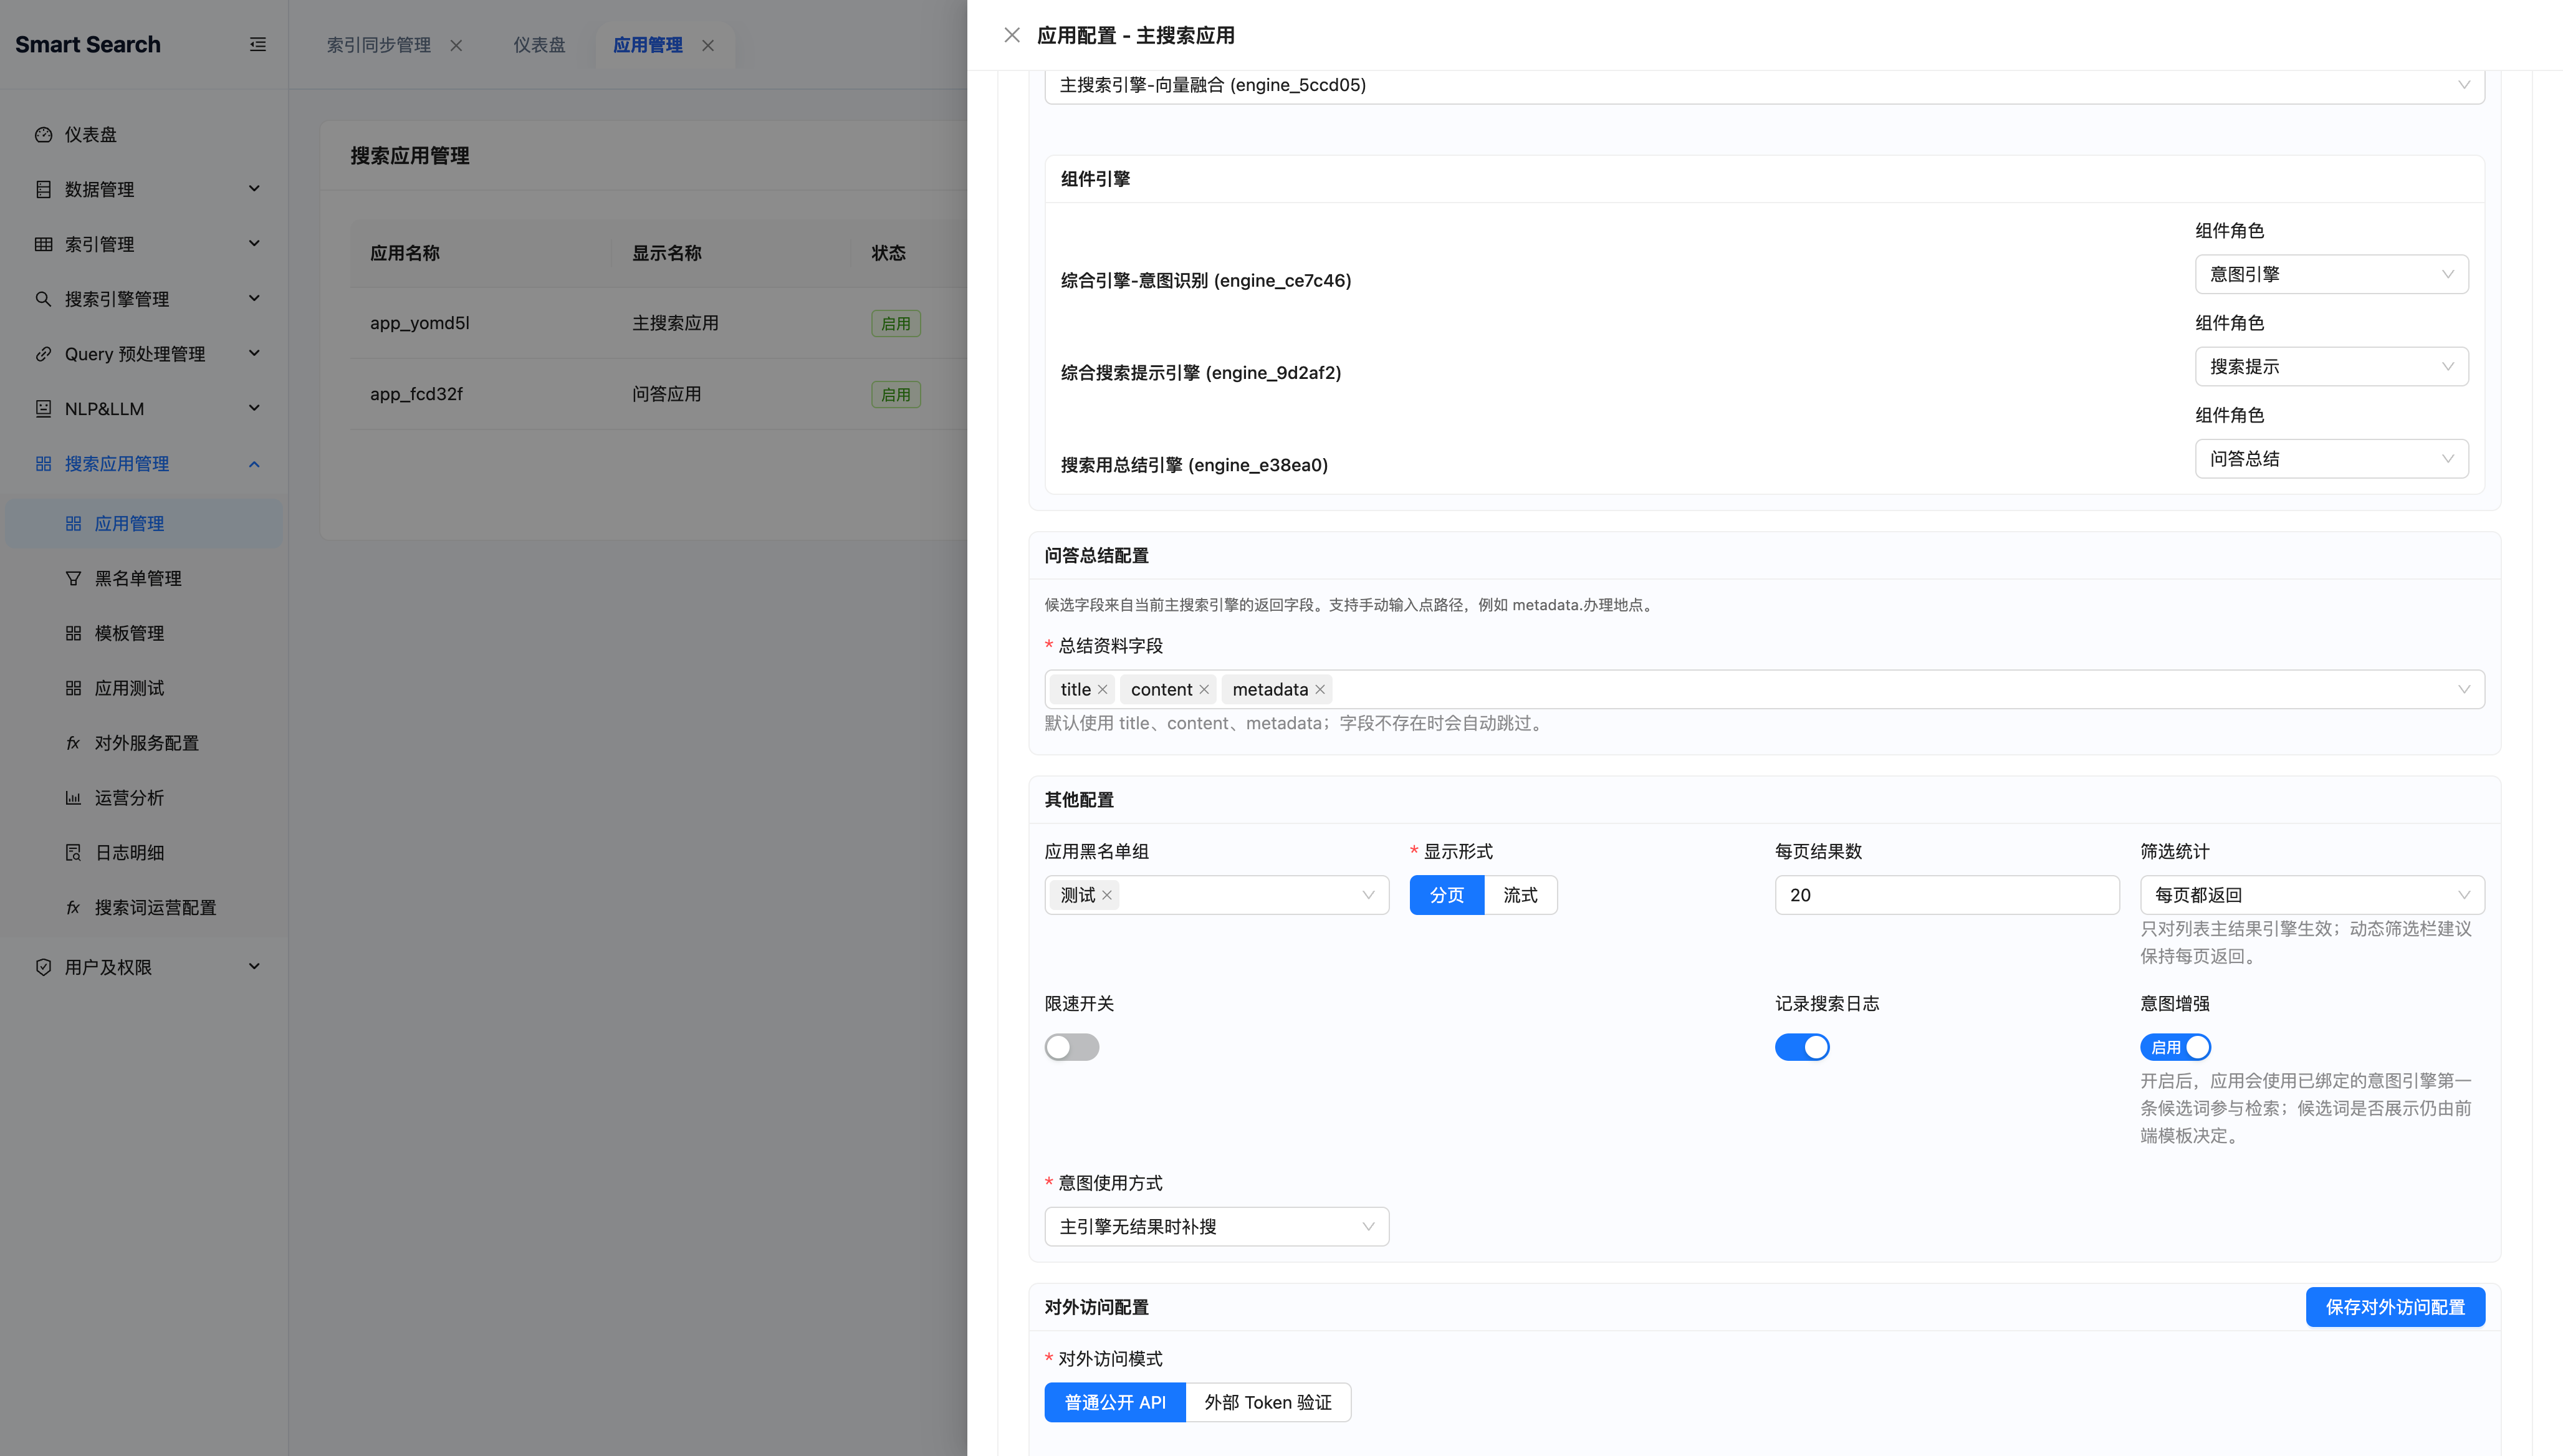Open the 应用黑名单组 dropdown
Image resolution: width=2563 pixels, height=1456 pixels.
click(1216, 895)
